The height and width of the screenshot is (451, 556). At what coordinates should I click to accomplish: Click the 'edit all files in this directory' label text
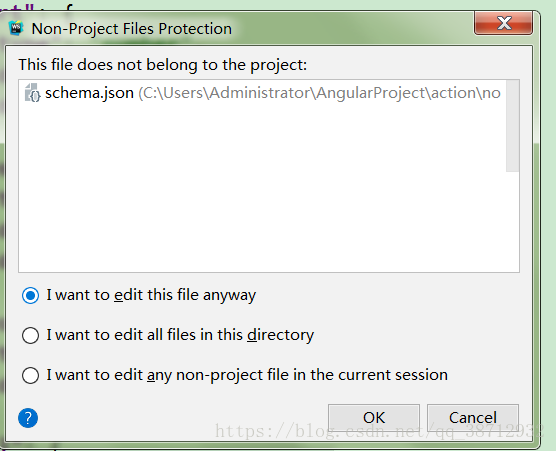click(x=180, y=335)
